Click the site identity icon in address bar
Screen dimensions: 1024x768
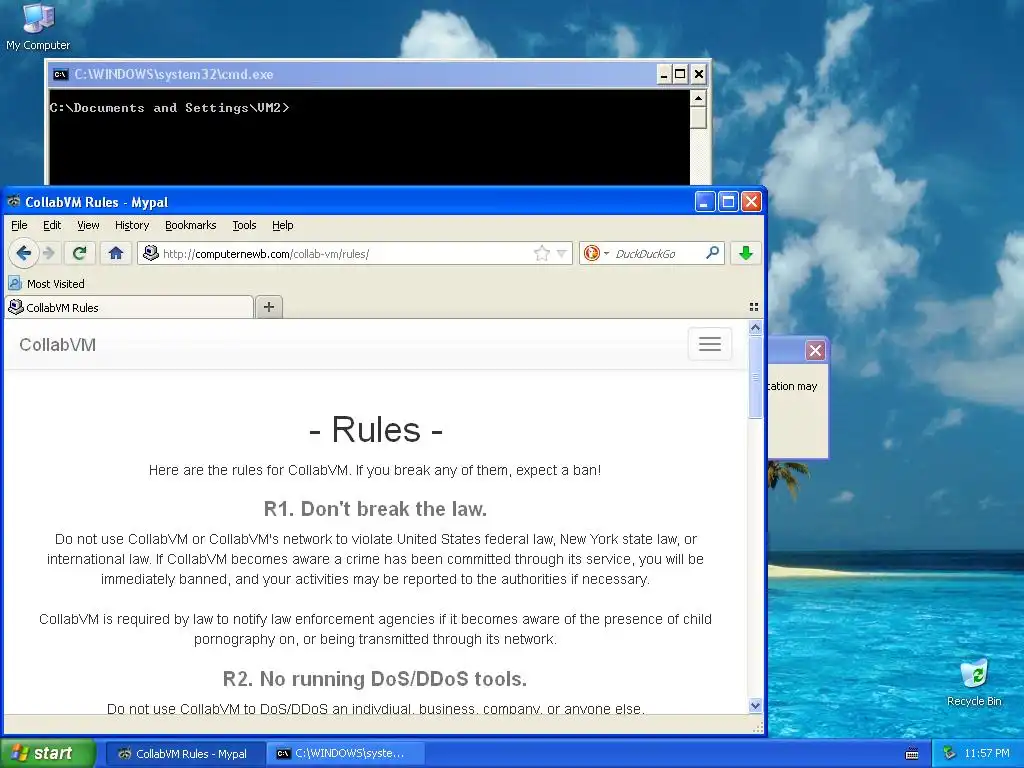click(151, 253)
